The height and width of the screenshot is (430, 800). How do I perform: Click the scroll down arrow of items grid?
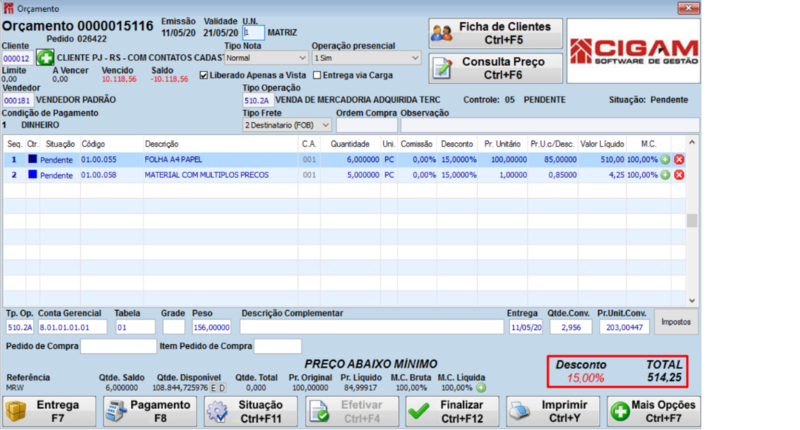click(692, 300)
